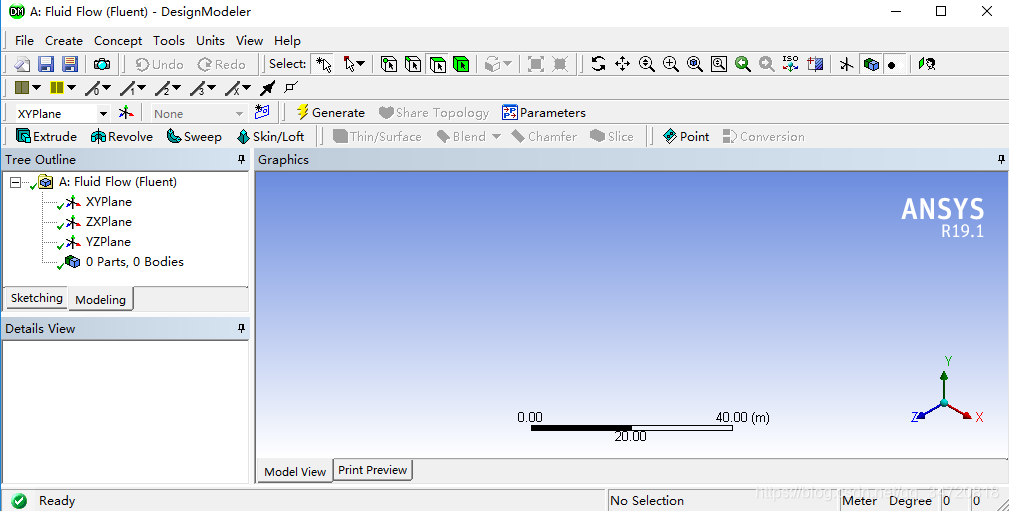Toggle the display model cube icon
This screenshot has height=511, width=1009.
871,64
